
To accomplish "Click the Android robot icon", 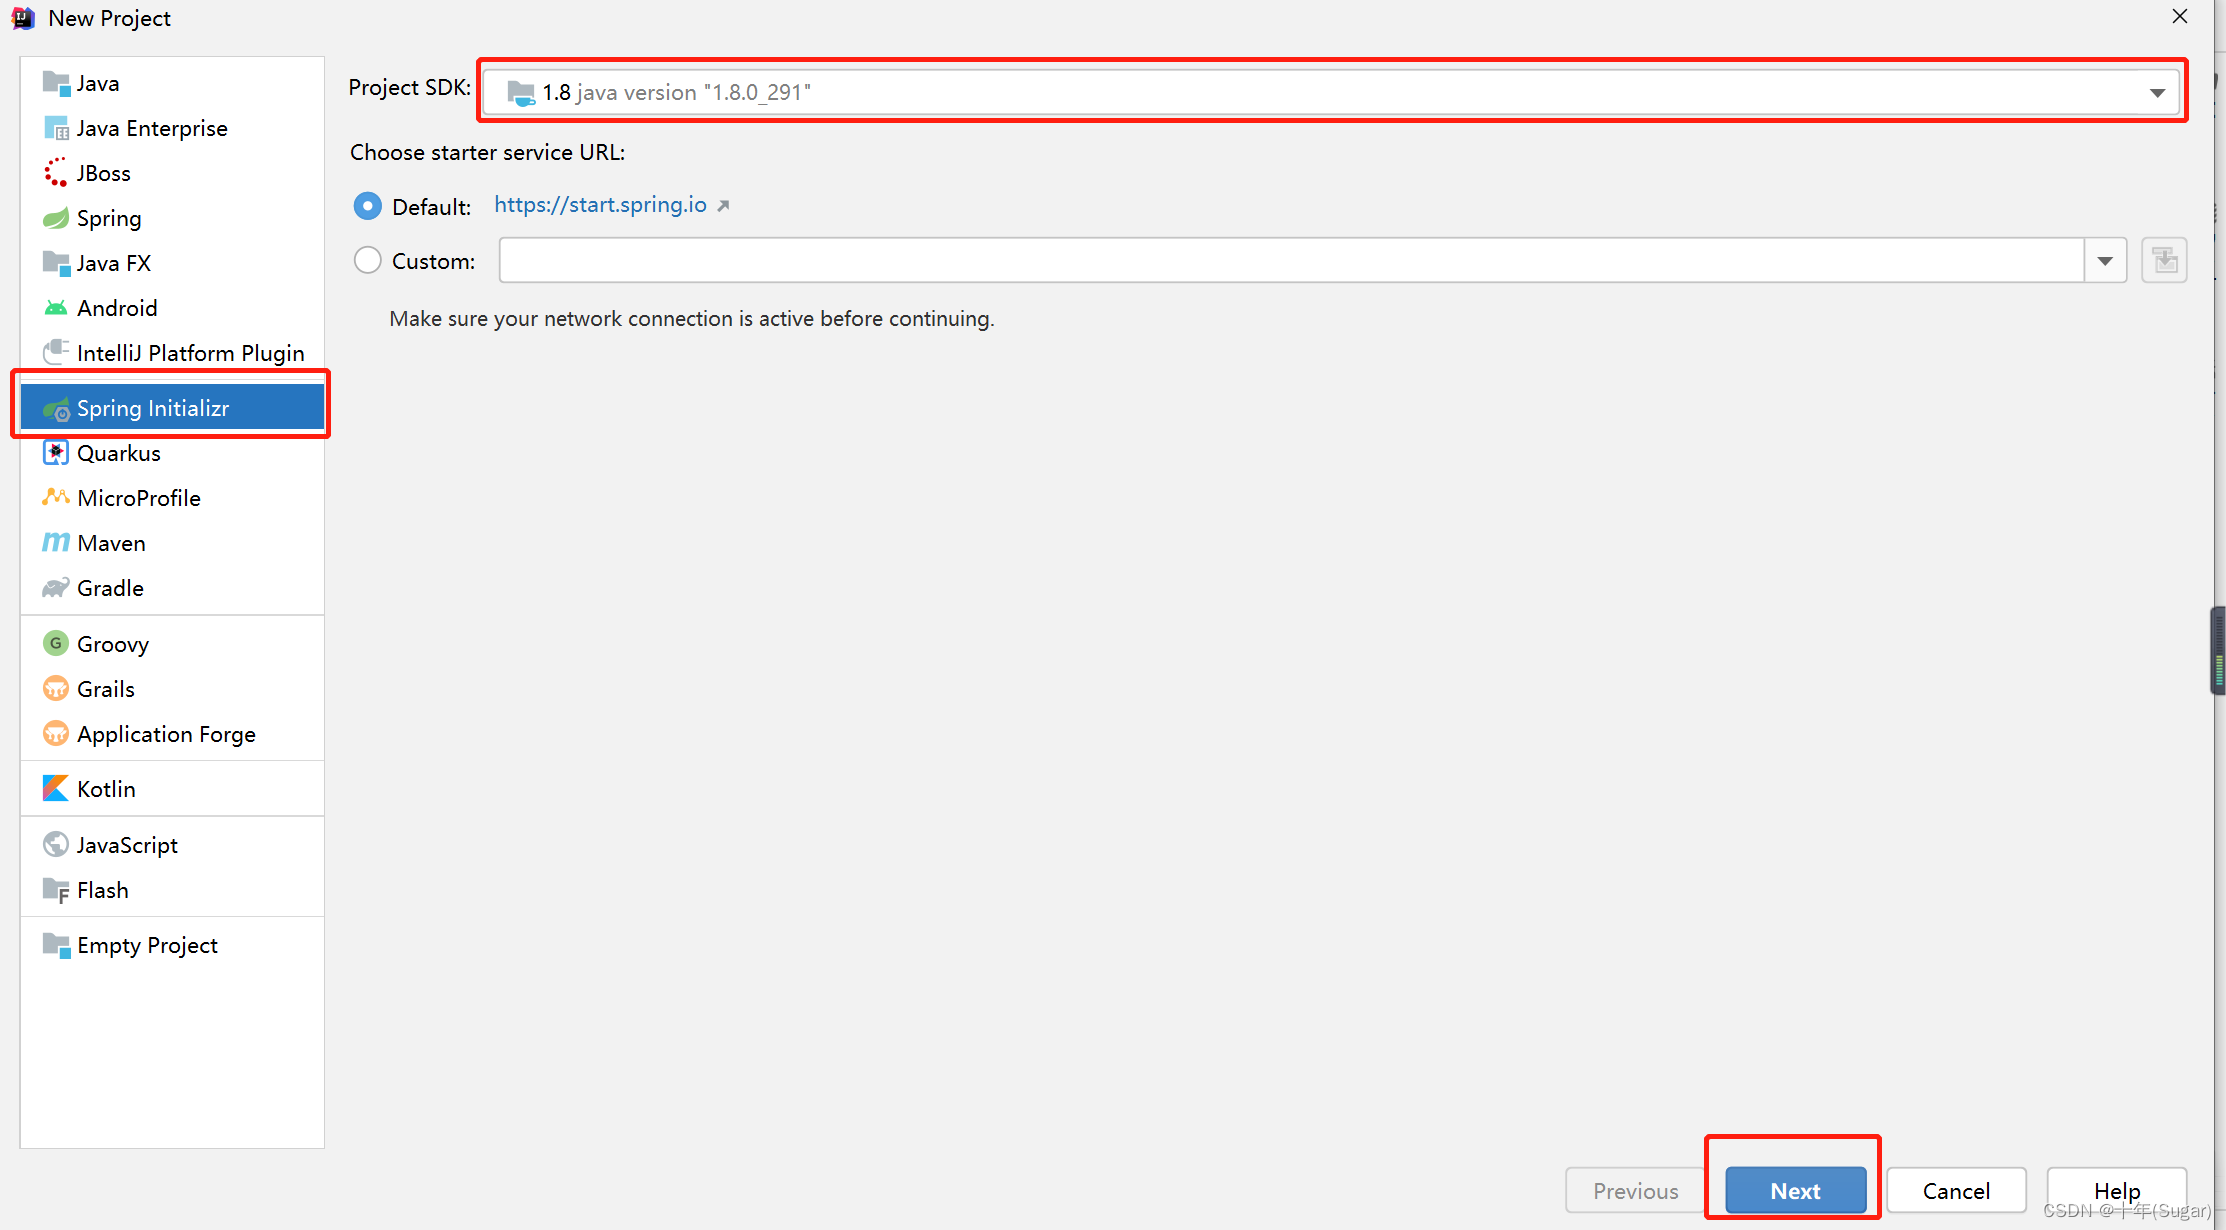I will 56,308.
